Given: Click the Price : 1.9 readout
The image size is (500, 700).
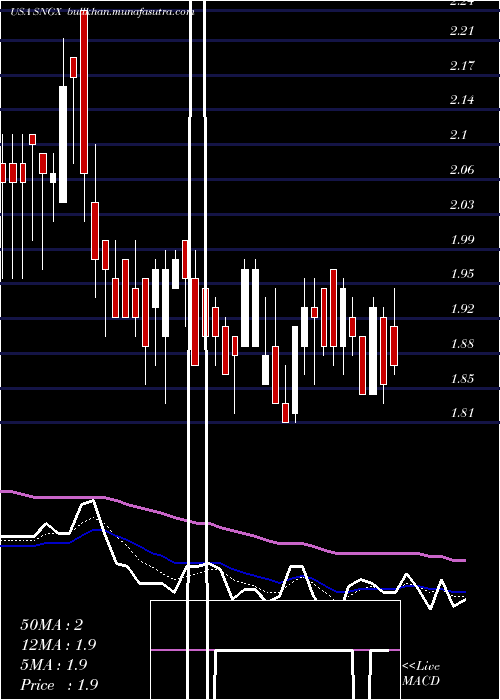Looking at the screenshot, I should tap(59, 685).
